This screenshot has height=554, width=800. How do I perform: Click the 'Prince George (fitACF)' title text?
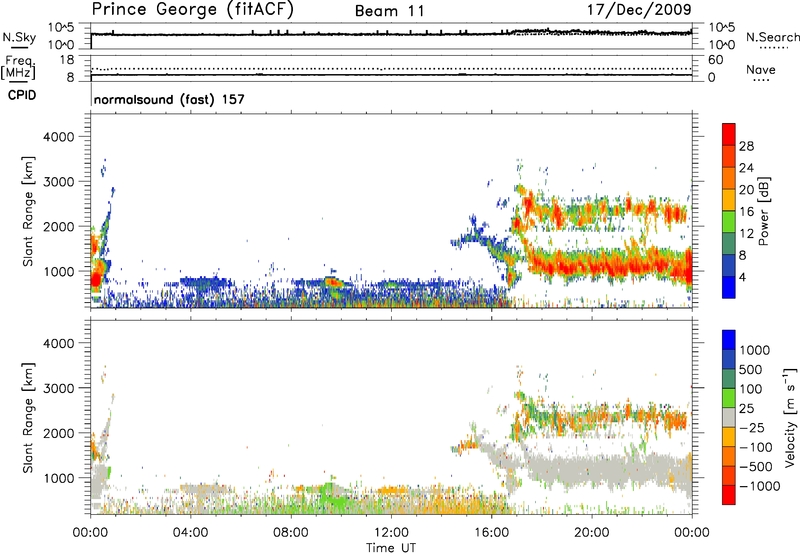(193, 10)
